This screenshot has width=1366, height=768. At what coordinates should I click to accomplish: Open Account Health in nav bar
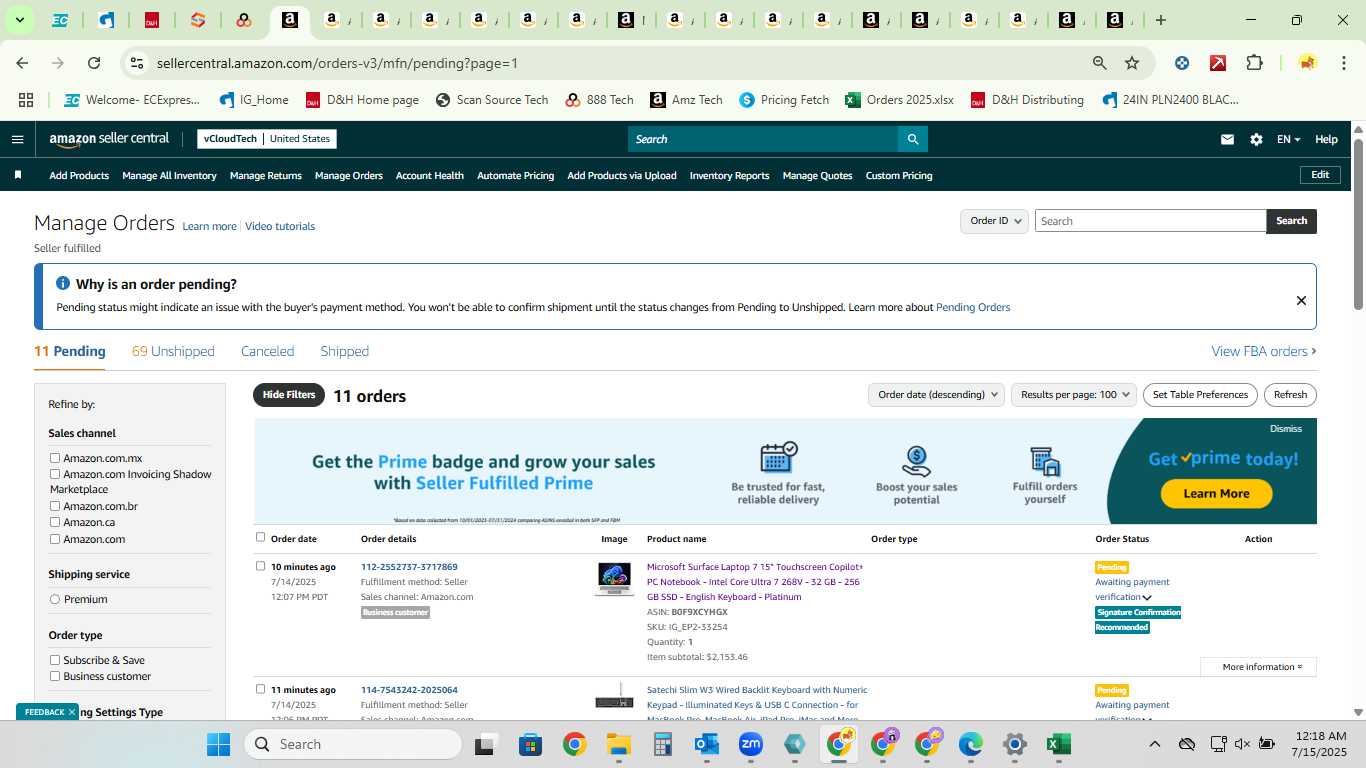430,175
